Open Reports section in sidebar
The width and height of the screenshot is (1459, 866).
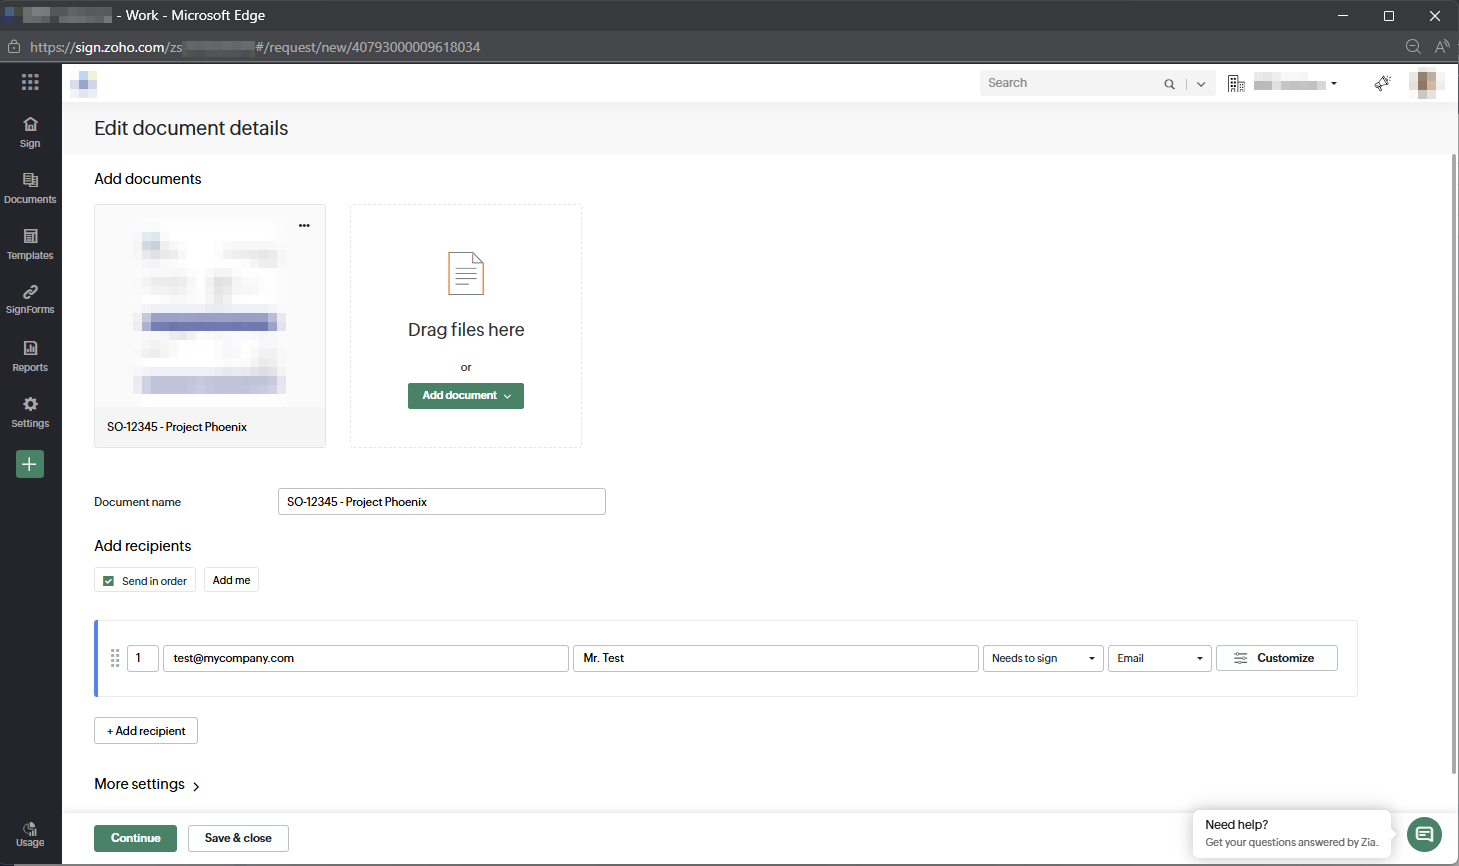(x=30, y=356)
